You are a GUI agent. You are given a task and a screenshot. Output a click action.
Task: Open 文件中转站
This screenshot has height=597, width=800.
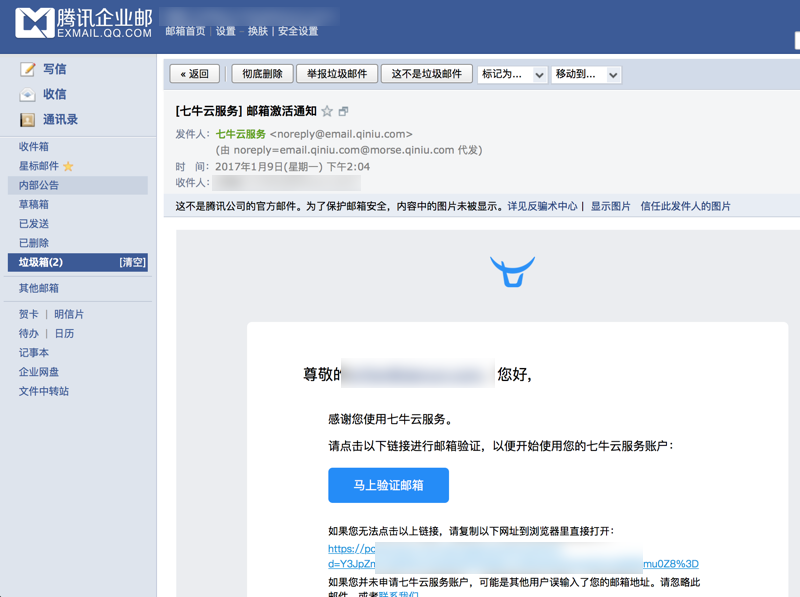click(x=44, y=391)
